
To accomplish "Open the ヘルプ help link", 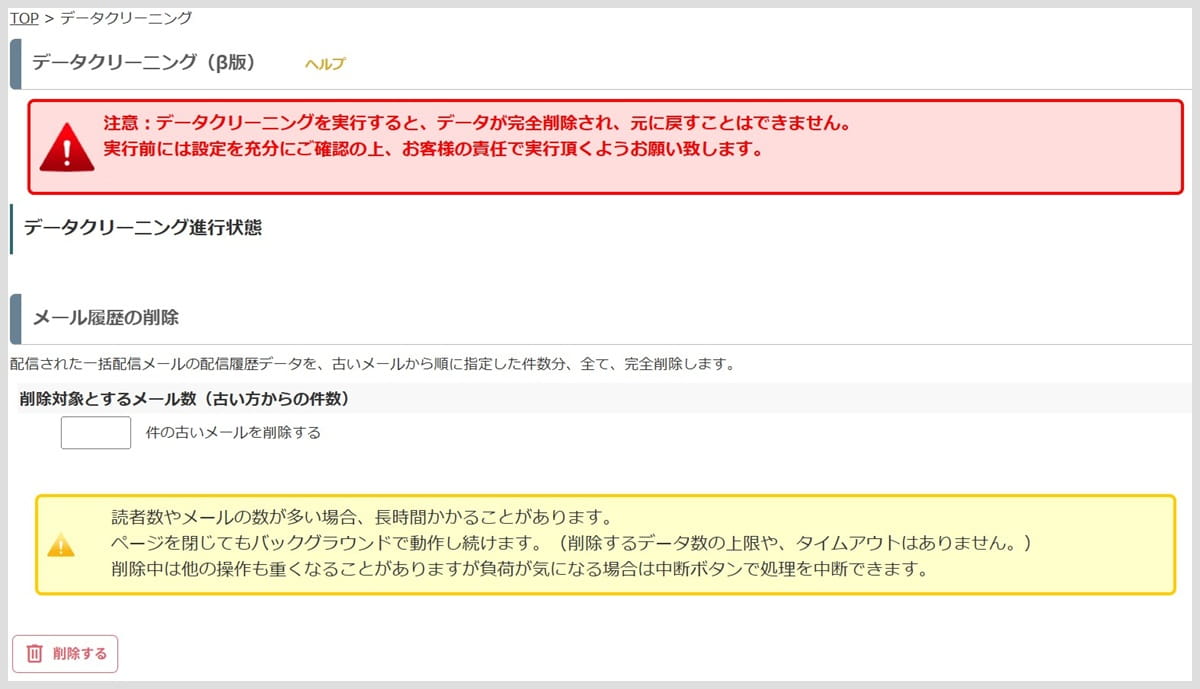I will 325,64.
